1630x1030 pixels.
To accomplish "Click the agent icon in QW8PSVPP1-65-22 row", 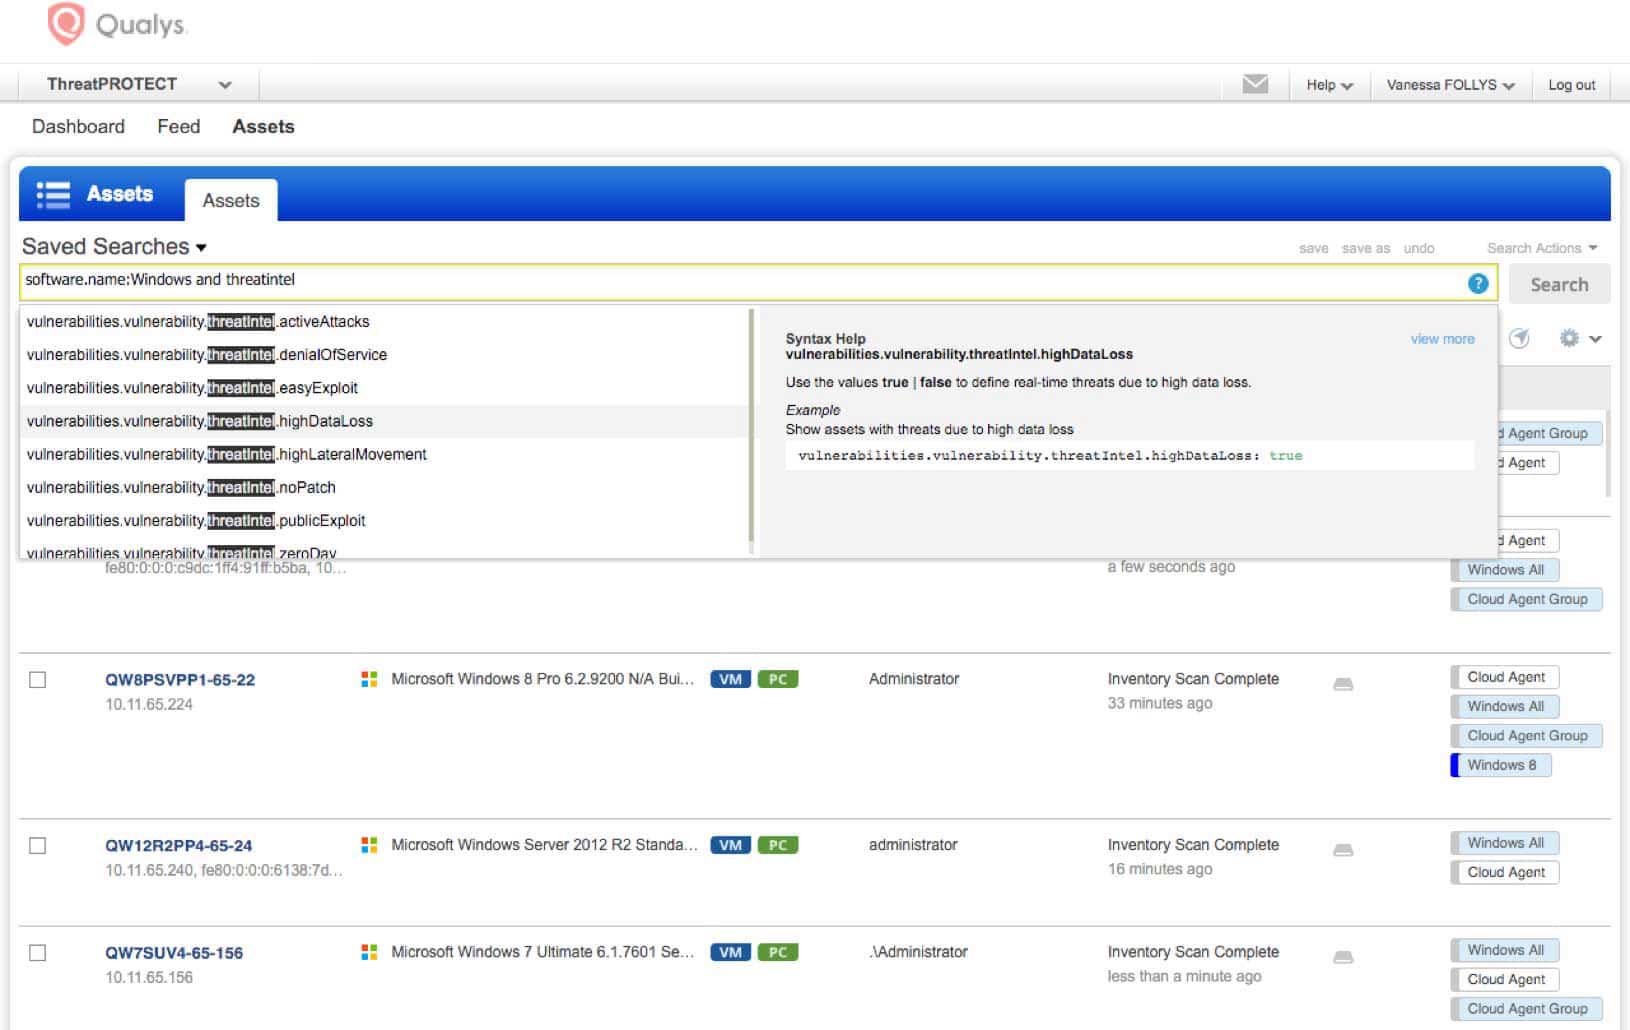I will 1343,684.
